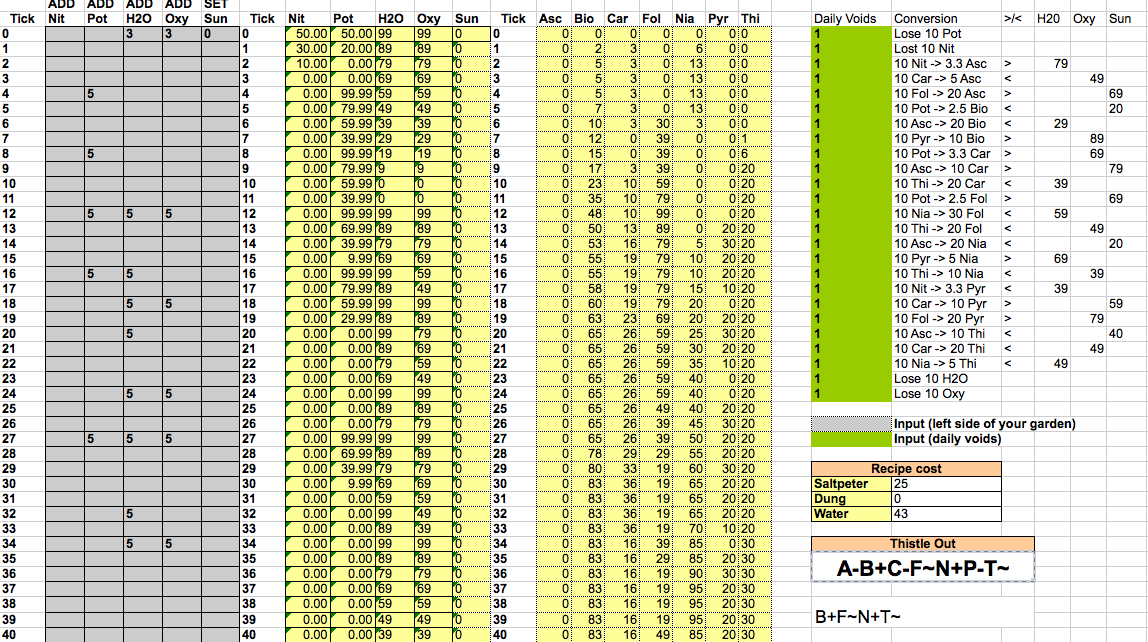The height and width of the screenshot is (642, 1148).
Task: Select the Water recipe cost value 43
Action: click(x=946, y=514)
